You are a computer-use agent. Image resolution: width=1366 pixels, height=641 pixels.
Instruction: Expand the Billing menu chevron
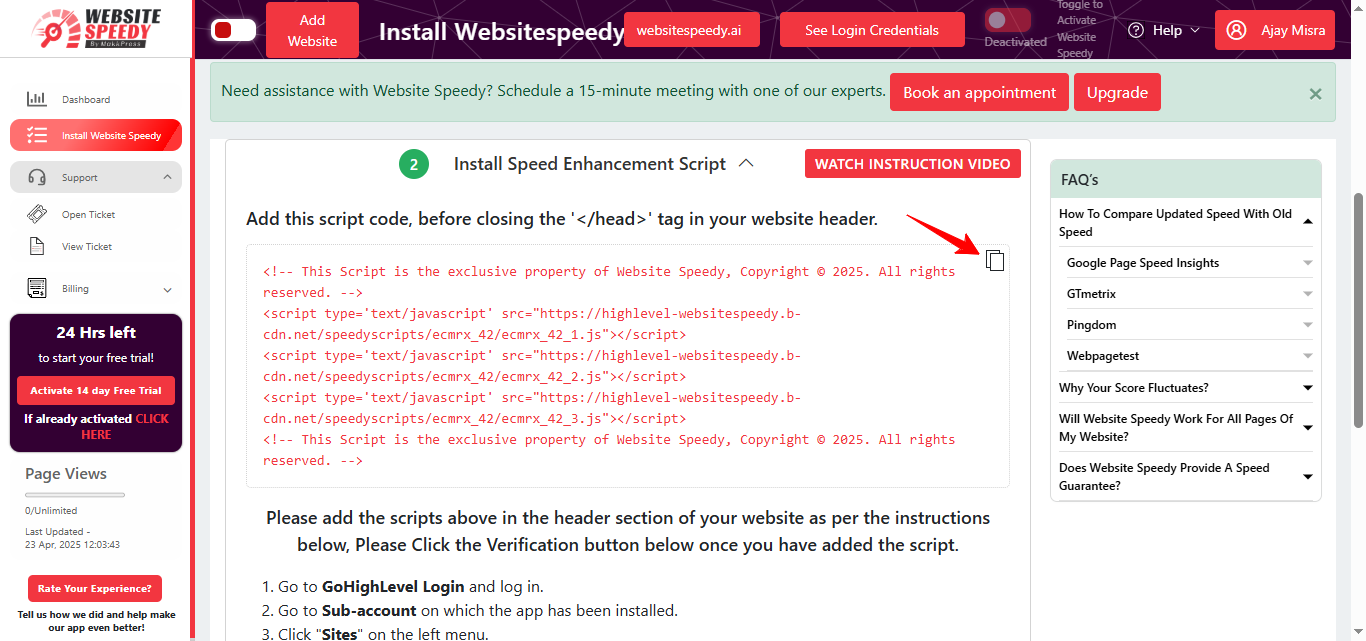coord(167,289)
